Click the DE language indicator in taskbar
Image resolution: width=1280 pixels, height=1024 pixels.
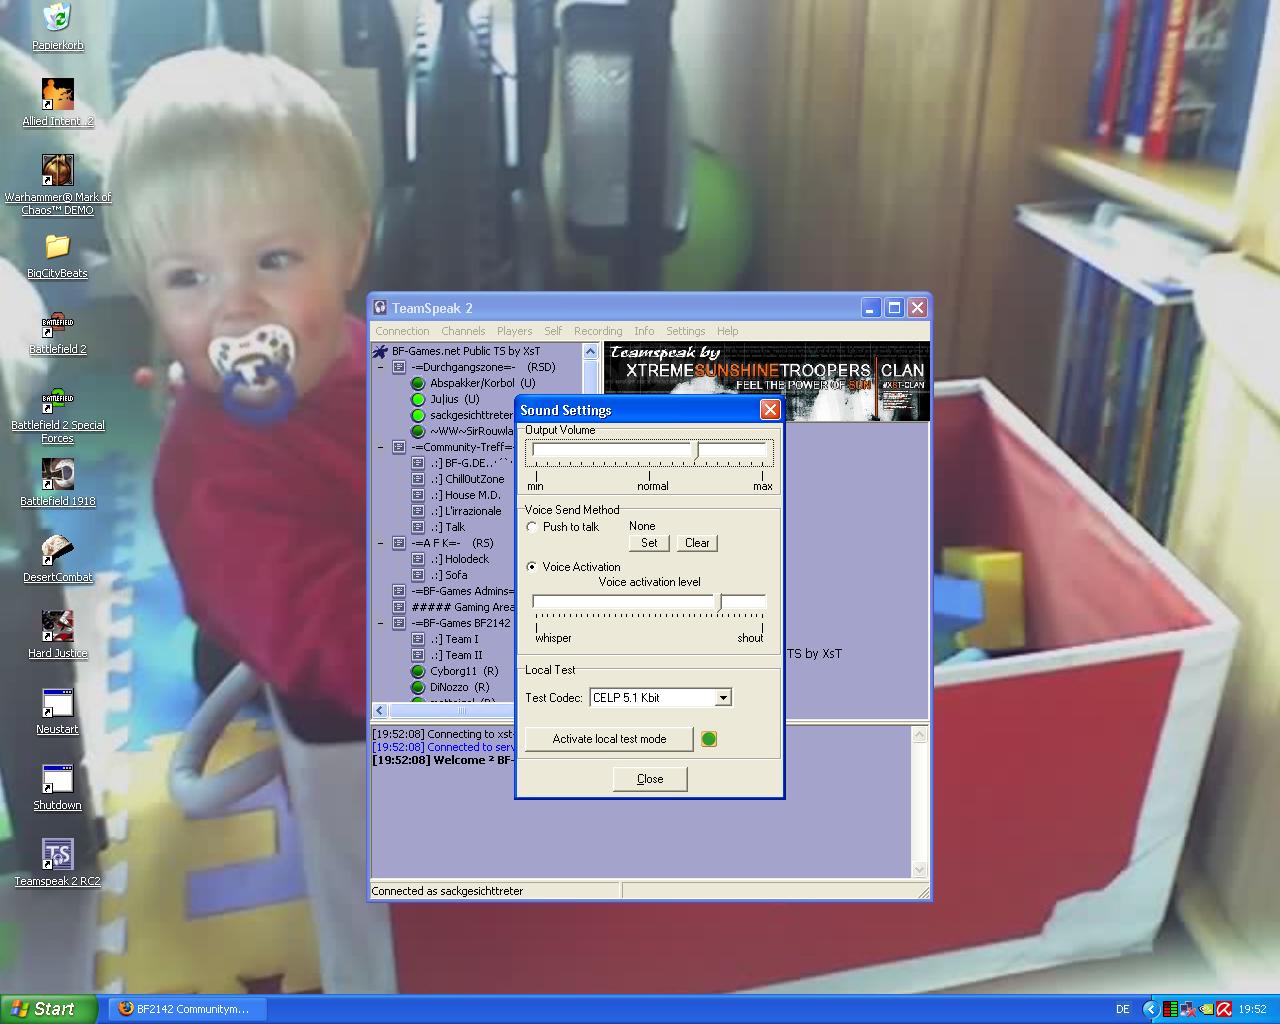(1123, 1009)
